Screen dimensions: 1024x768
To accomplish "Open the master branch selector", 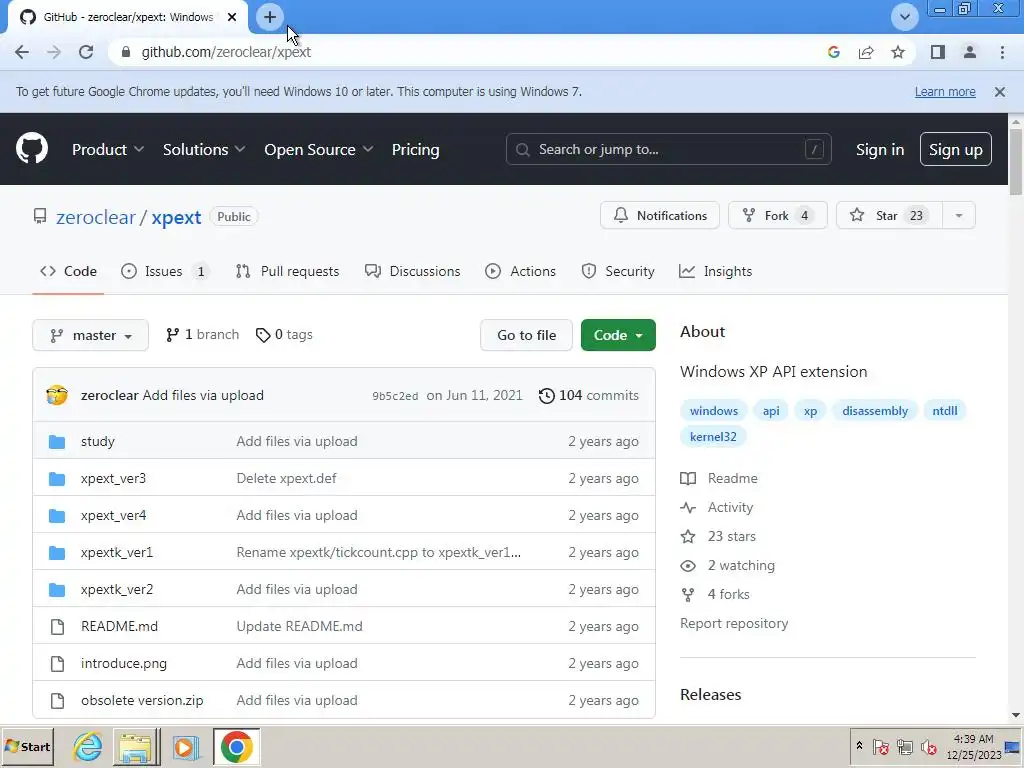I will 91,335.
